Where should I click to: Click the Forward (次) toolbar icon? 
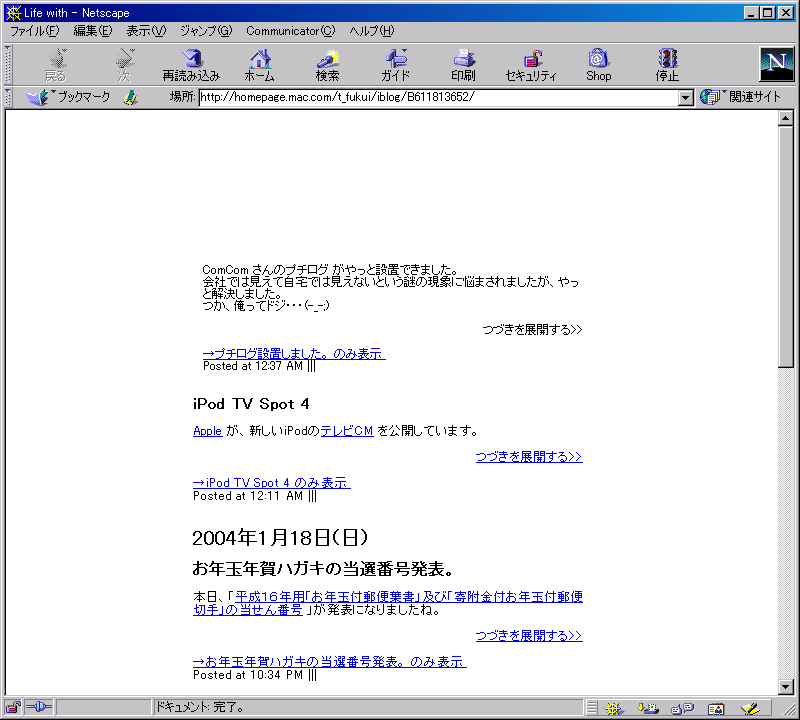(124, 64)
